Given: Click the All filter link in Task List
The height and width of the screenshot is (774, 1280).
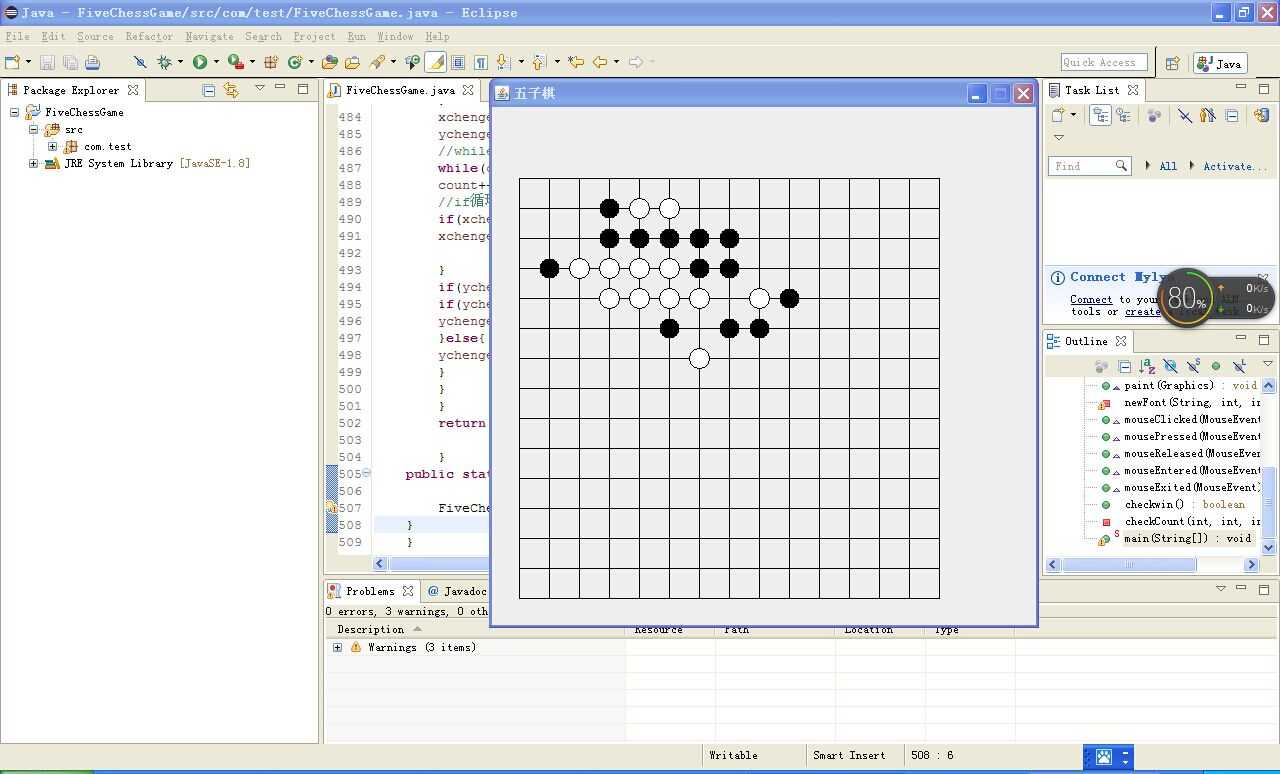Looking at the screenshot, I should [x=1168, y=166].
